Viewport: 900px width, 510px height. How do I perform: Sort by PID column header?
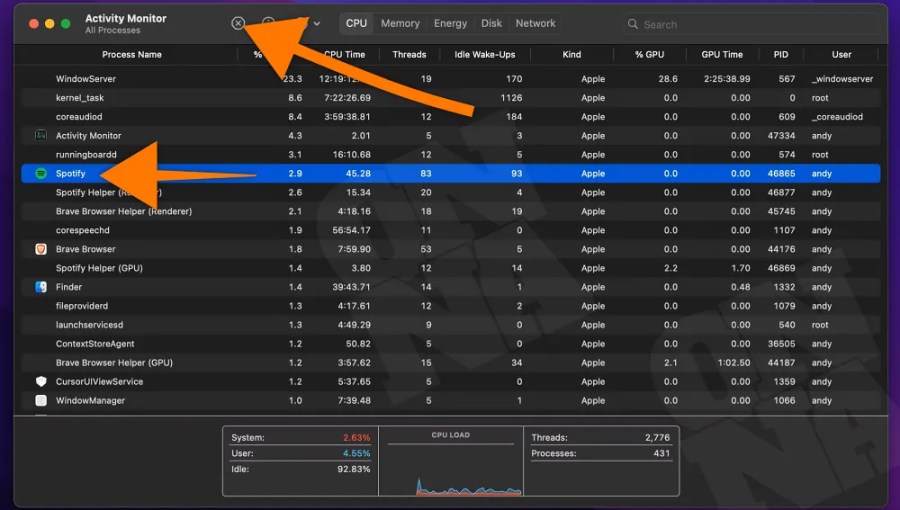781,54
